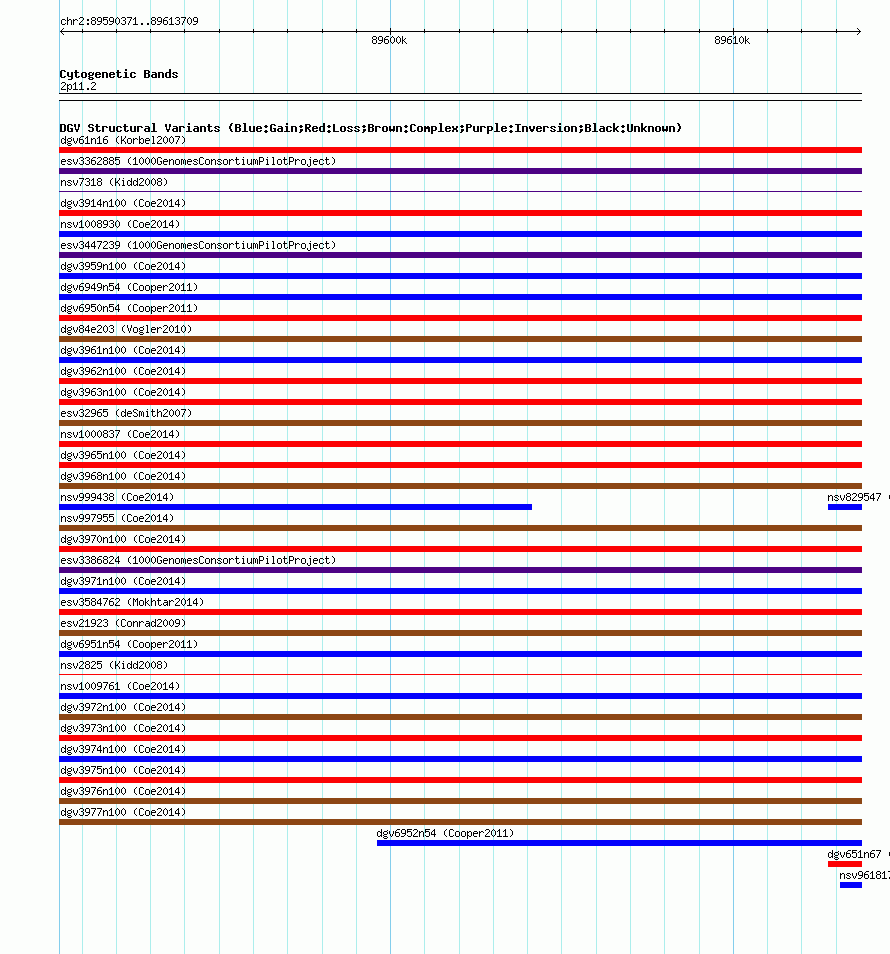Open dgv3974n100 (Coe2014) variant
The width and height of the screenshot is (890, 954).
pos(123,749)
